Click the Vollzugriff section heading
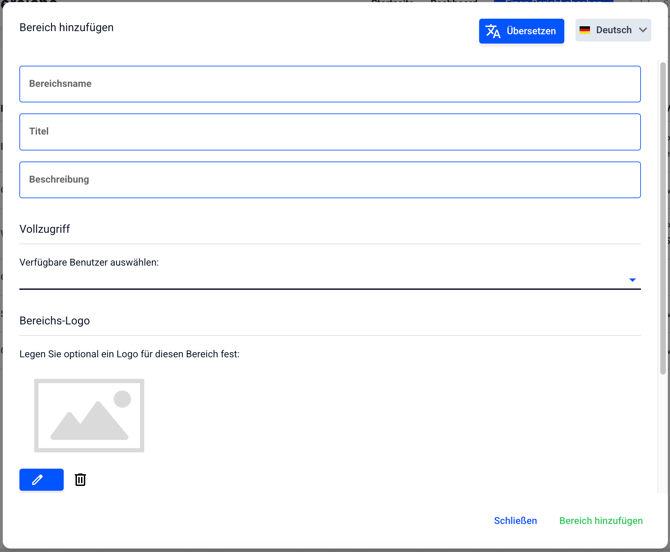The height and width of the screenshot is (552, 670). (45, 229)
